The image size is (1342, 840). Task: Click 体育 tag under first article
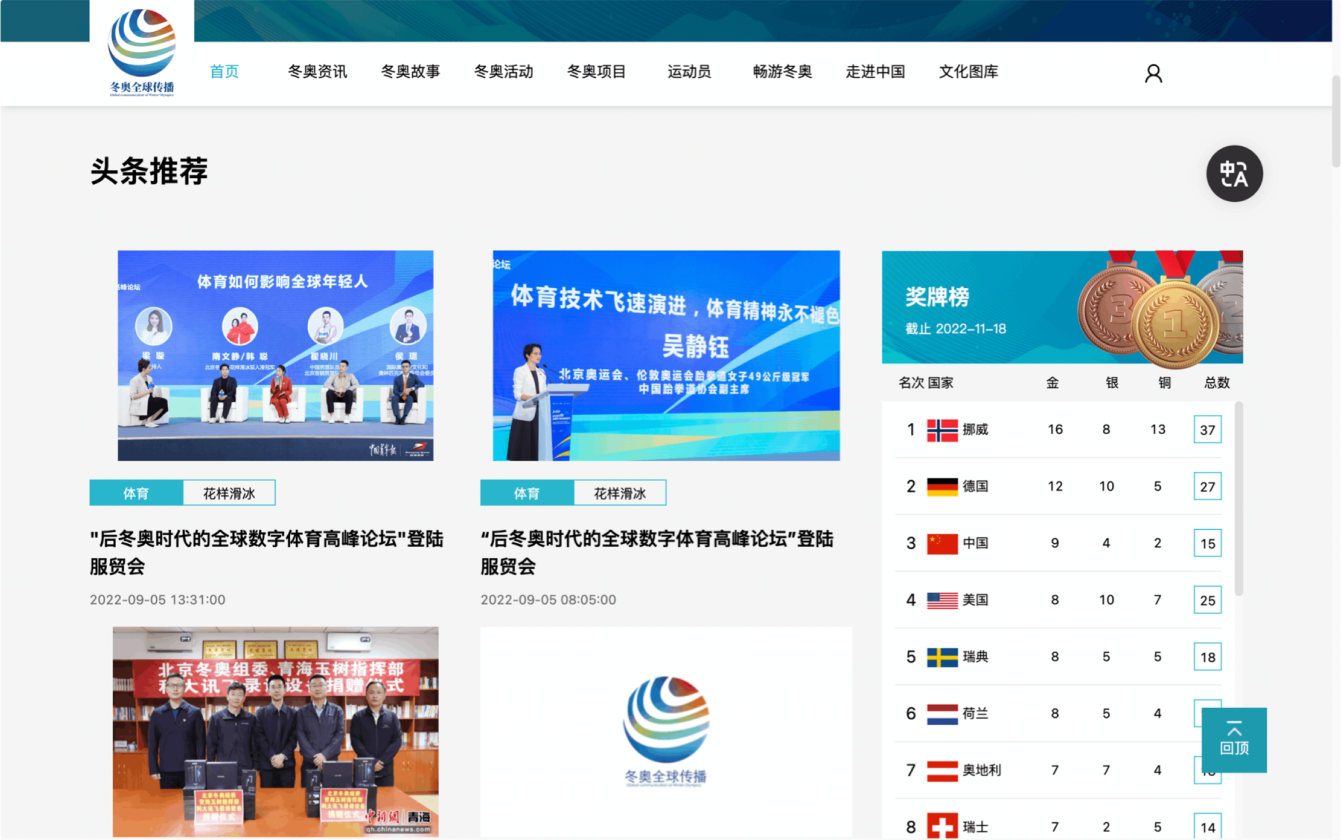(136, 493)
